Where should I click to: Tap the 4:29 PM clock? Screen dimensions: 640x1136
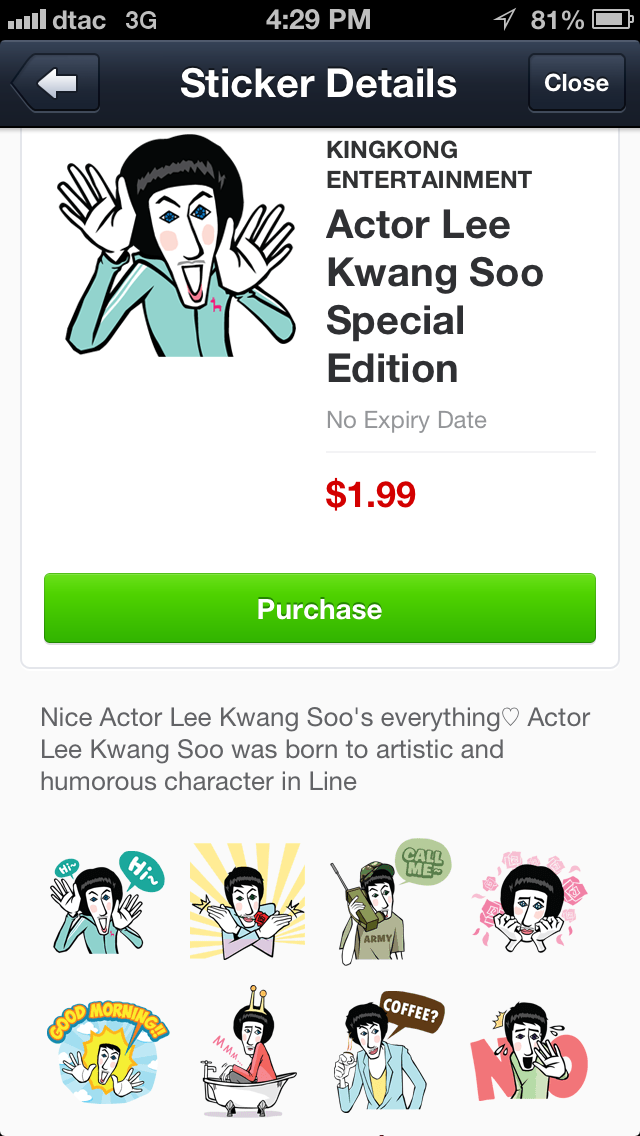click(319, 19)
